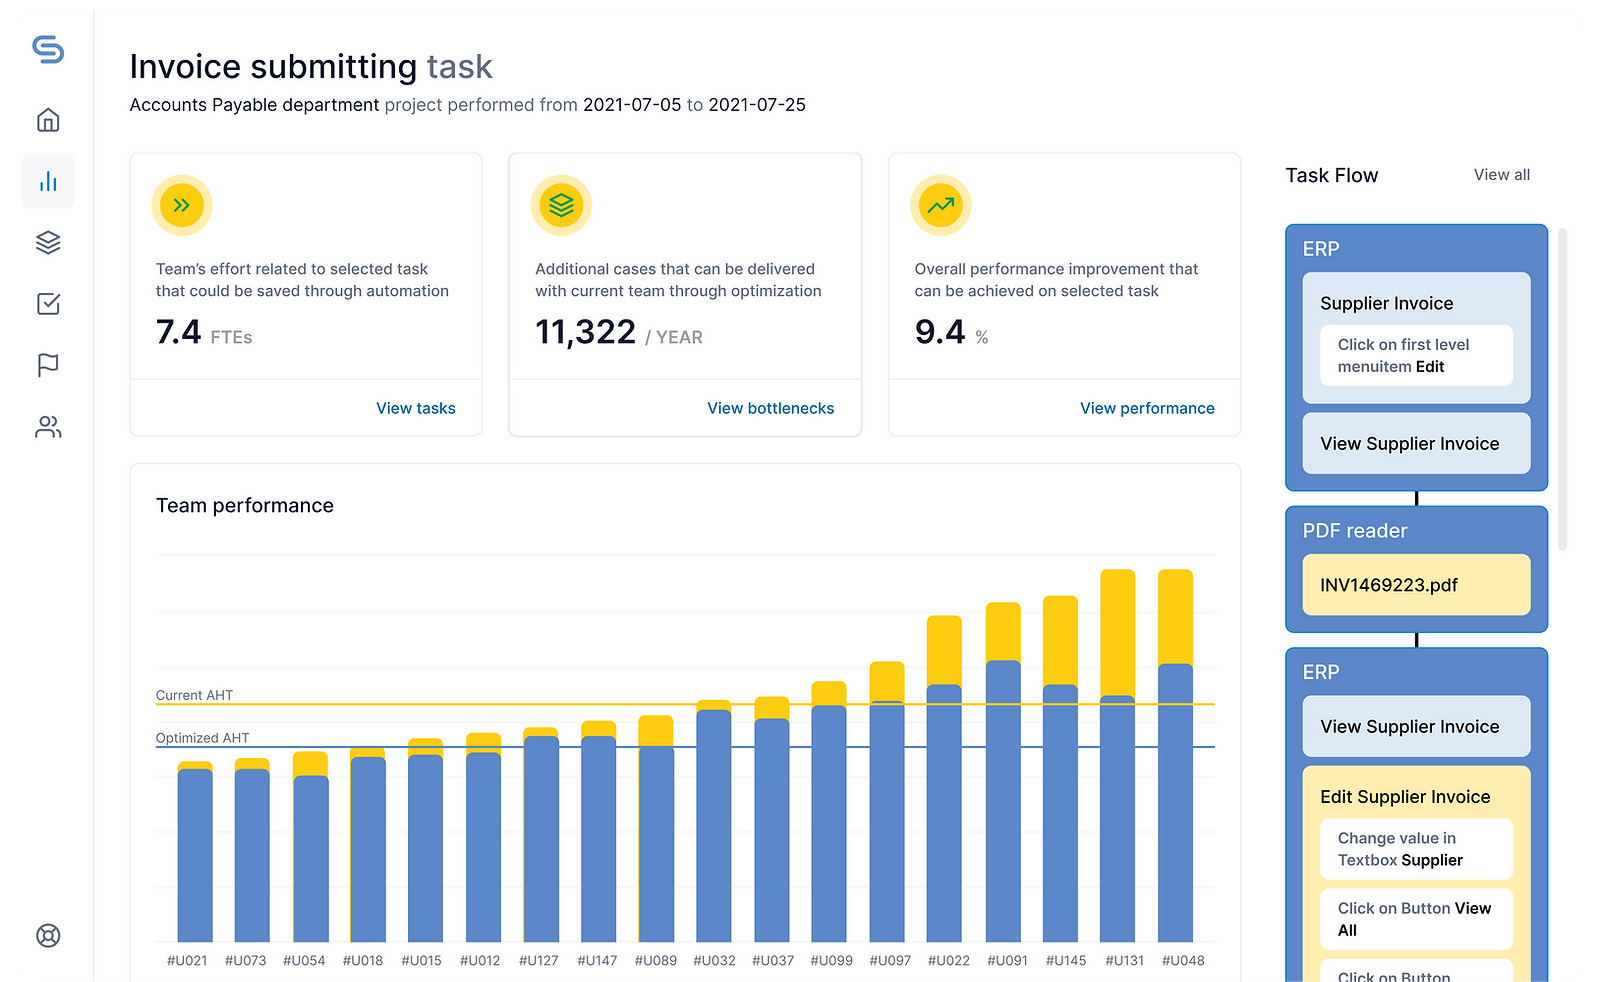Select the bar chart analytics sidebar icon

(x=48, y=181)
